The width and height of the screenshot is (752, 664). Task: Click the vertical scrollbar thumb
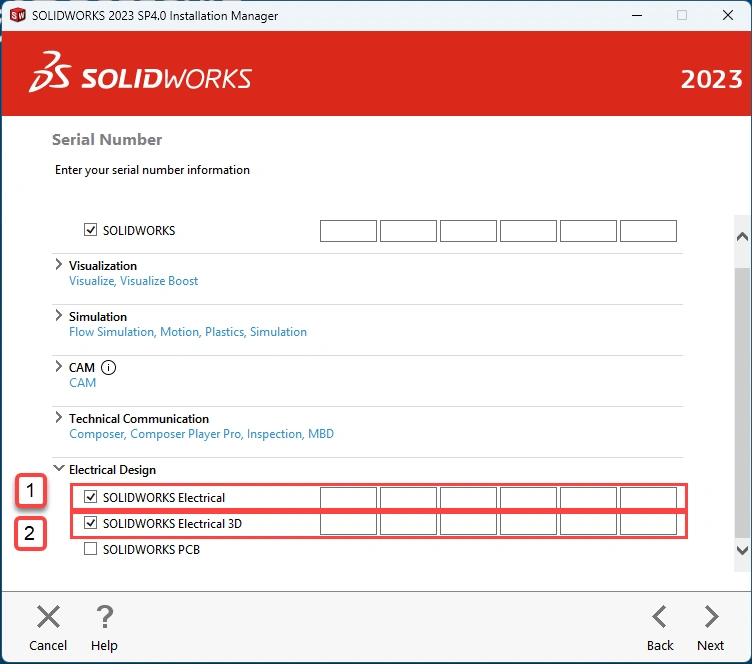[742, 403]
